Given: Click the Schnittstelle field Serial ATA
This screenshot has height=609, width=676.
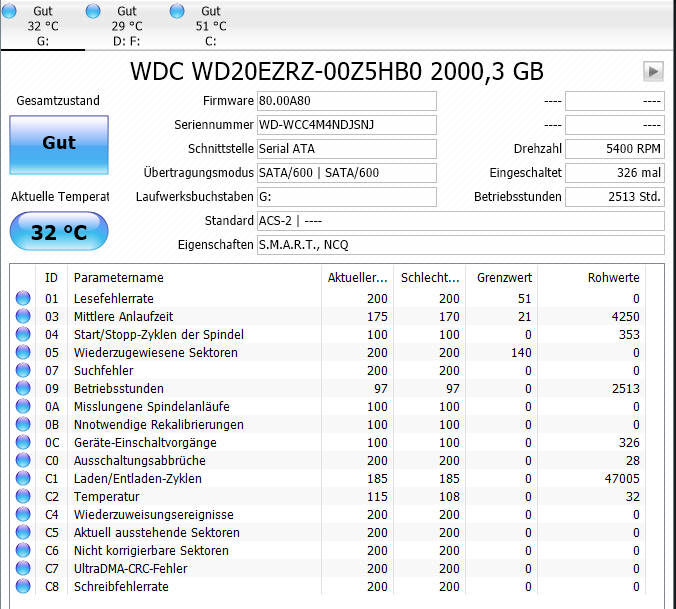Looking at the screenshot, I should (x=347, y=149).
